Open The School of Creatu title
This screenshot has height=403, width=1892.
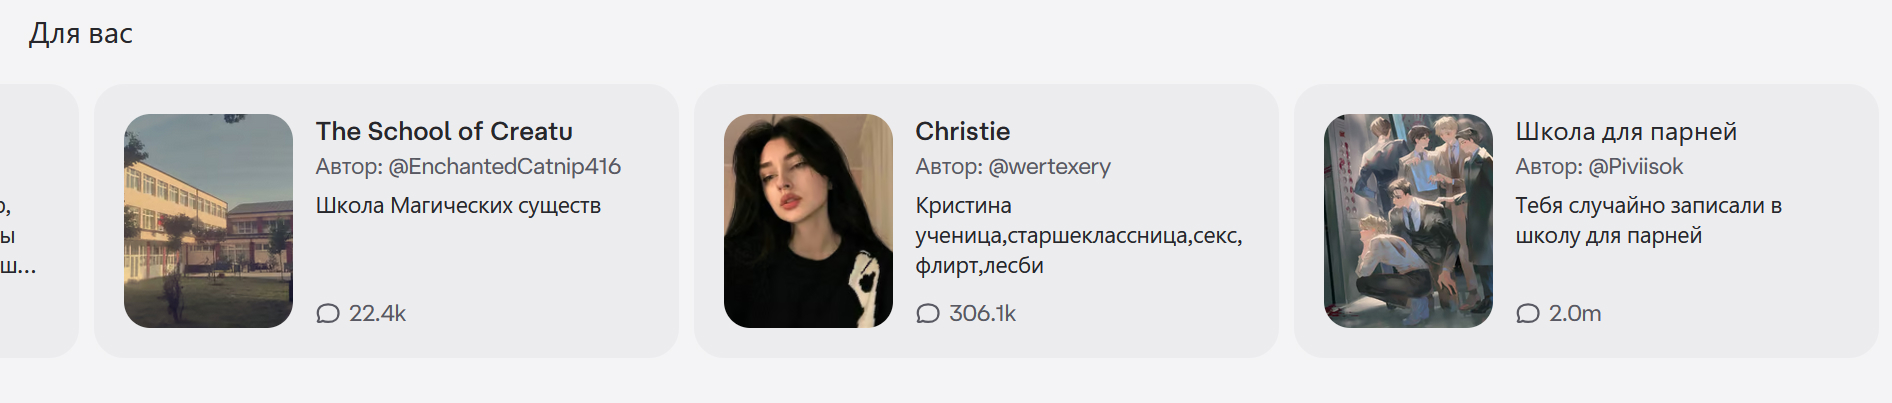click(444, 131)
